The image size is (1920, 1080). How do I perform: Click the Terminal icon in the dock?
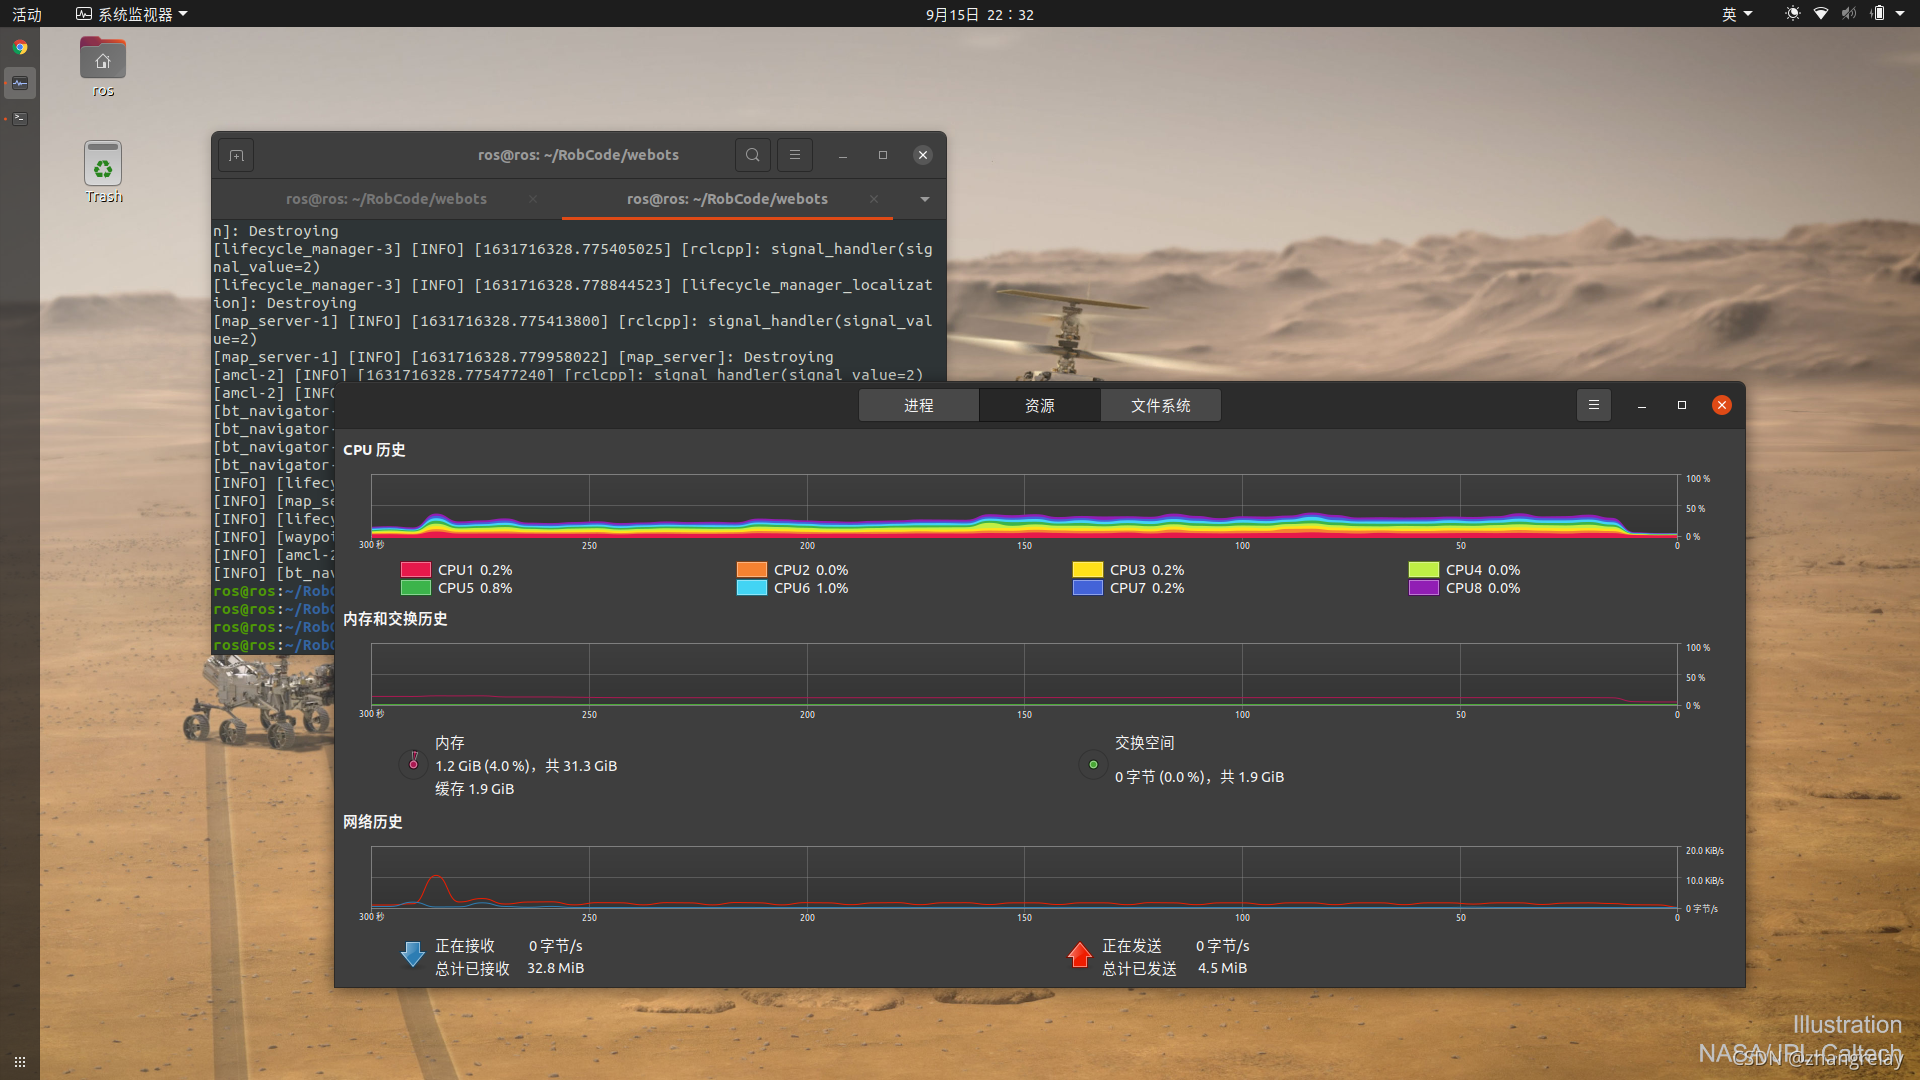[20, 118]
